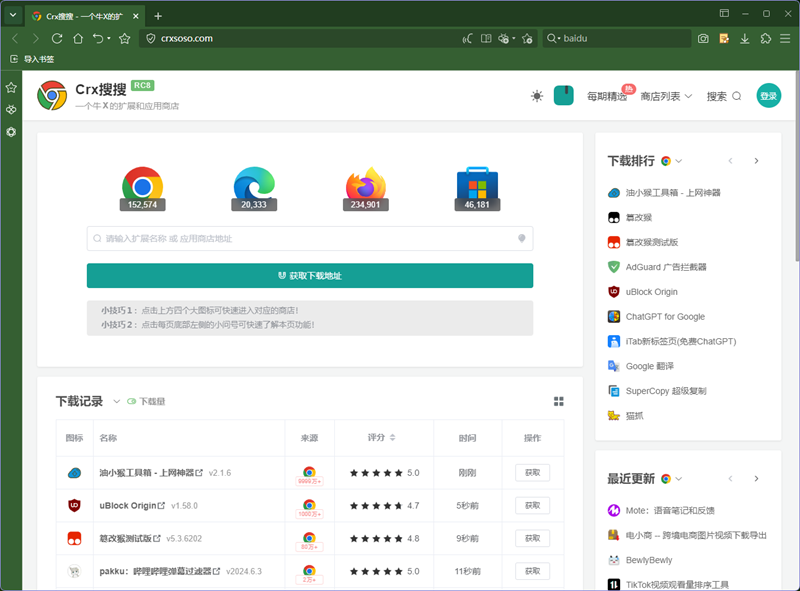This screenshot has height=591, width=800.
Task: Click 获取 for uBlock Origin row
Action: point(532,505)
